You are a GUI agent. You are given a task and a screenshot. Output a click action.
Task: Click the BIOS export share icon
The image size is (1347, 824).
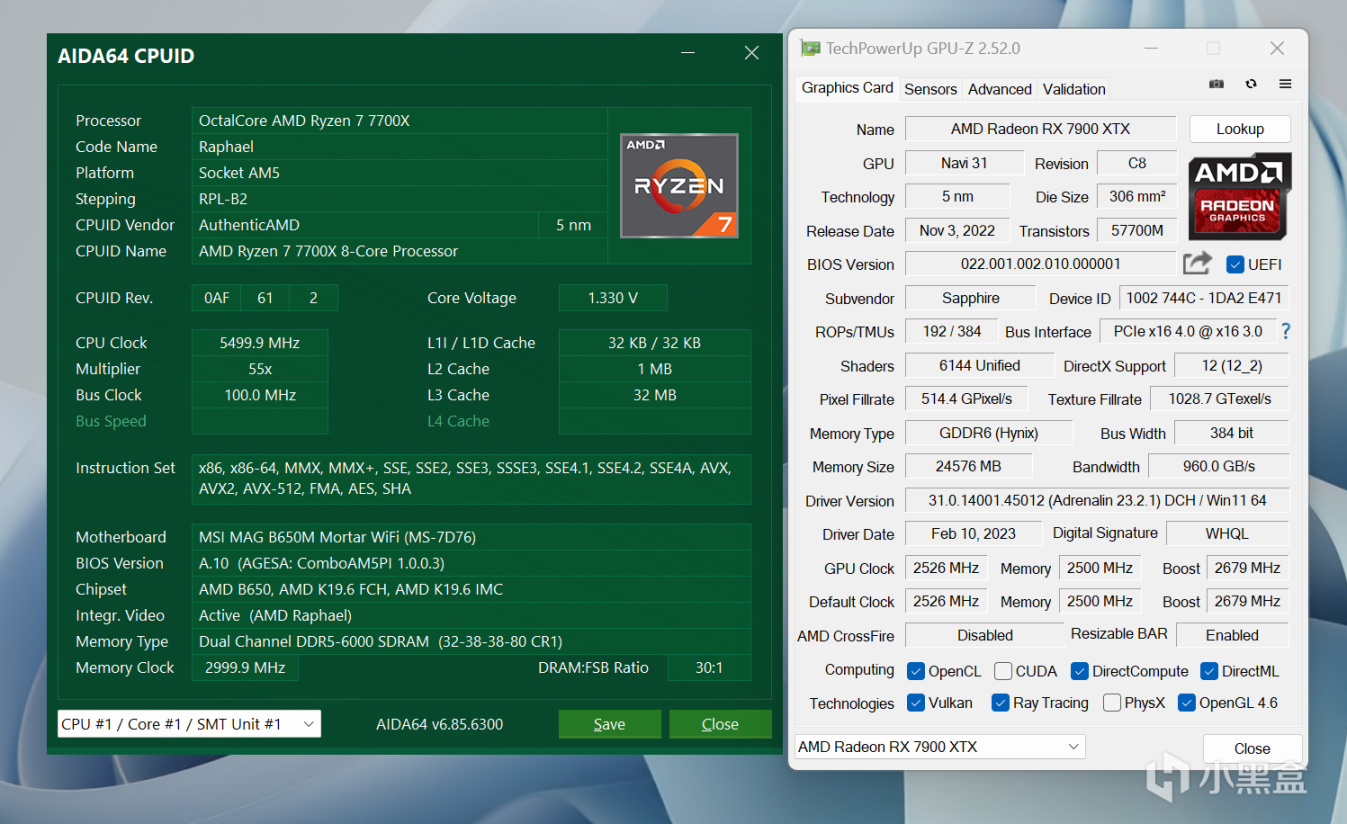coord(1197,263)
